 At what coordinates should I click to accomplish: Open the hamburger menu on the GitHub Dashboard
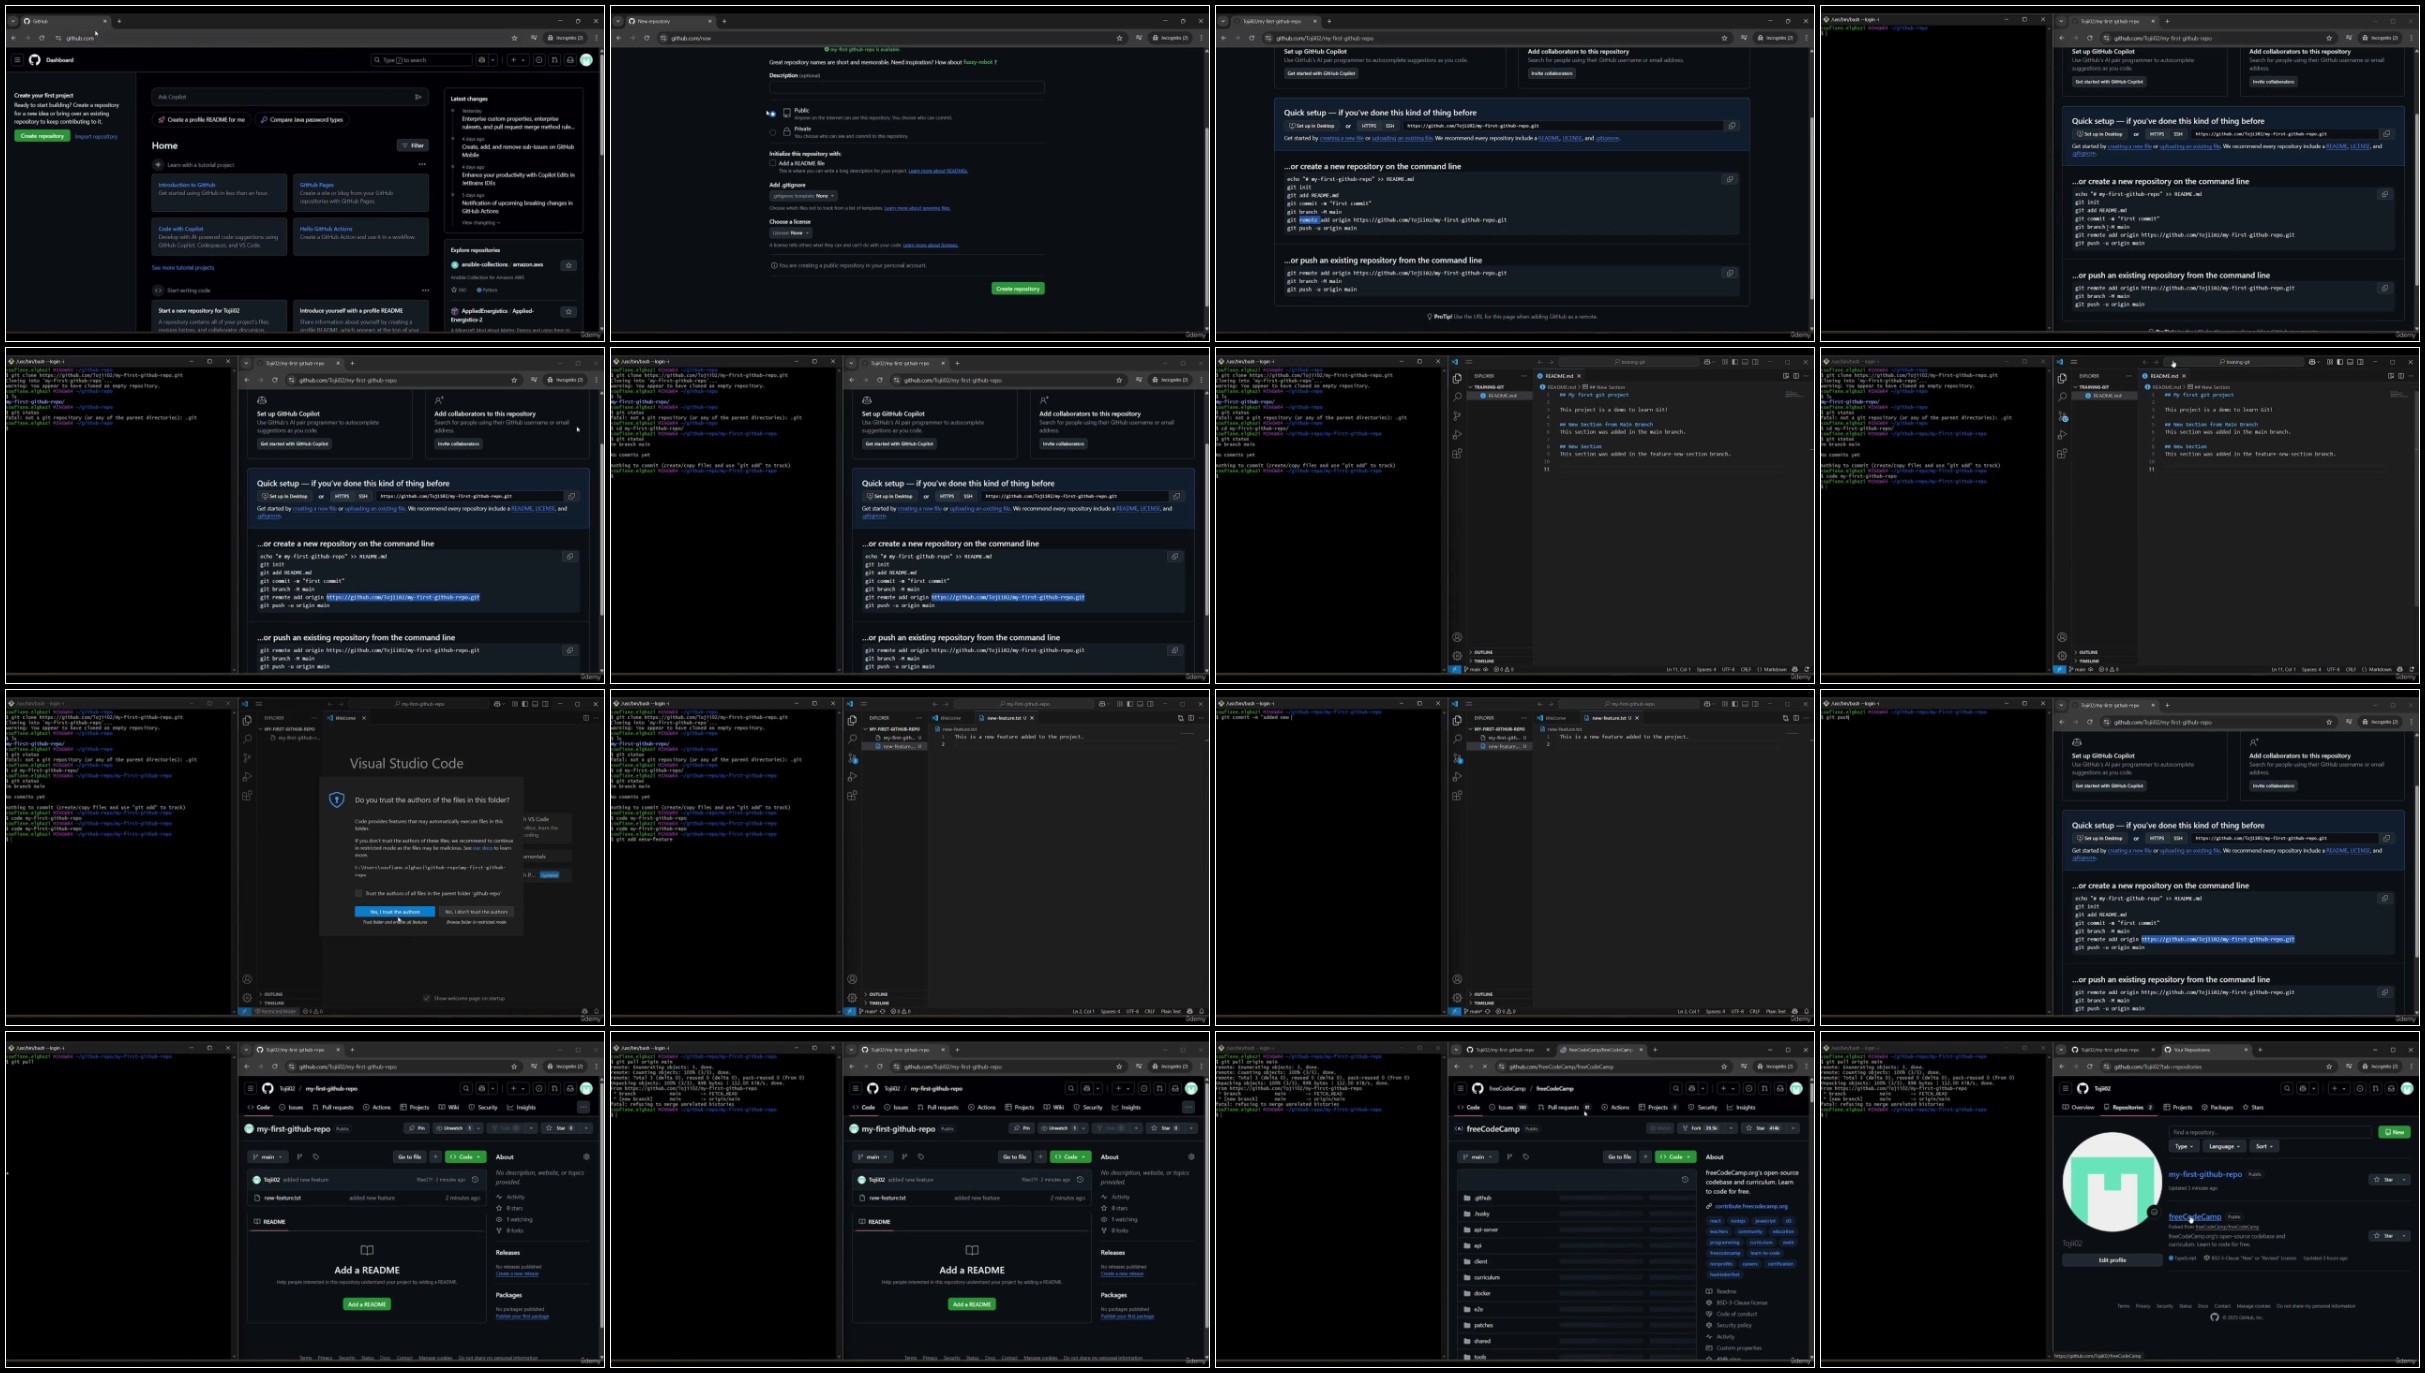pyautogui.click(x=17, y=60)
